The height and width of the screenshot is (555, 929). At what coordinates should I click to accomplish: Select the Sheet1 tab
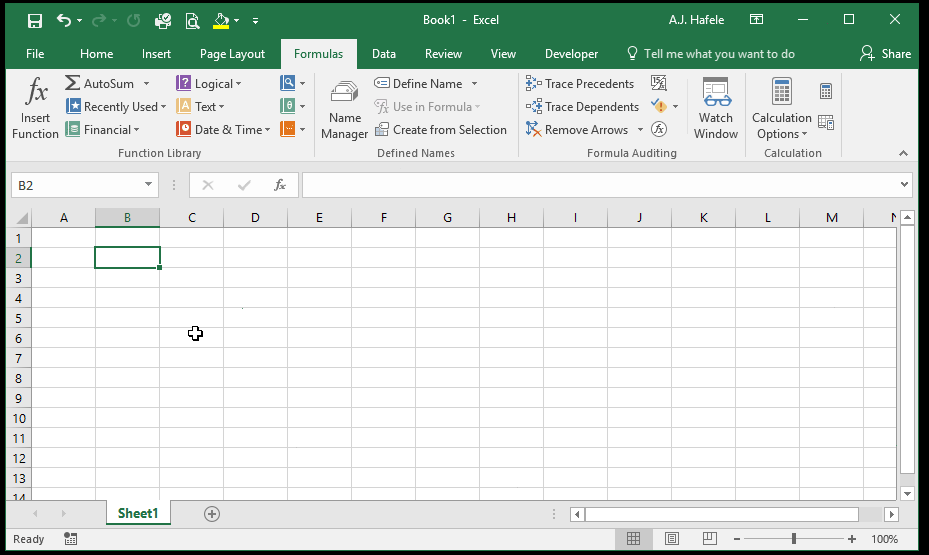138,513
